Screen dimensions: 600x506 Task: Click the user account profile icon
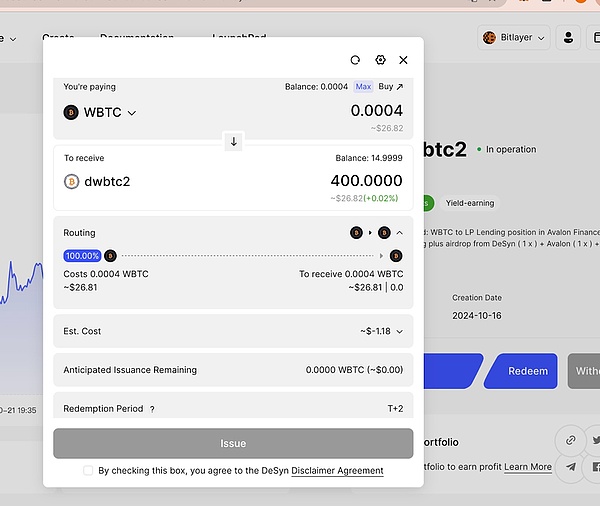[x=568, y=38]
